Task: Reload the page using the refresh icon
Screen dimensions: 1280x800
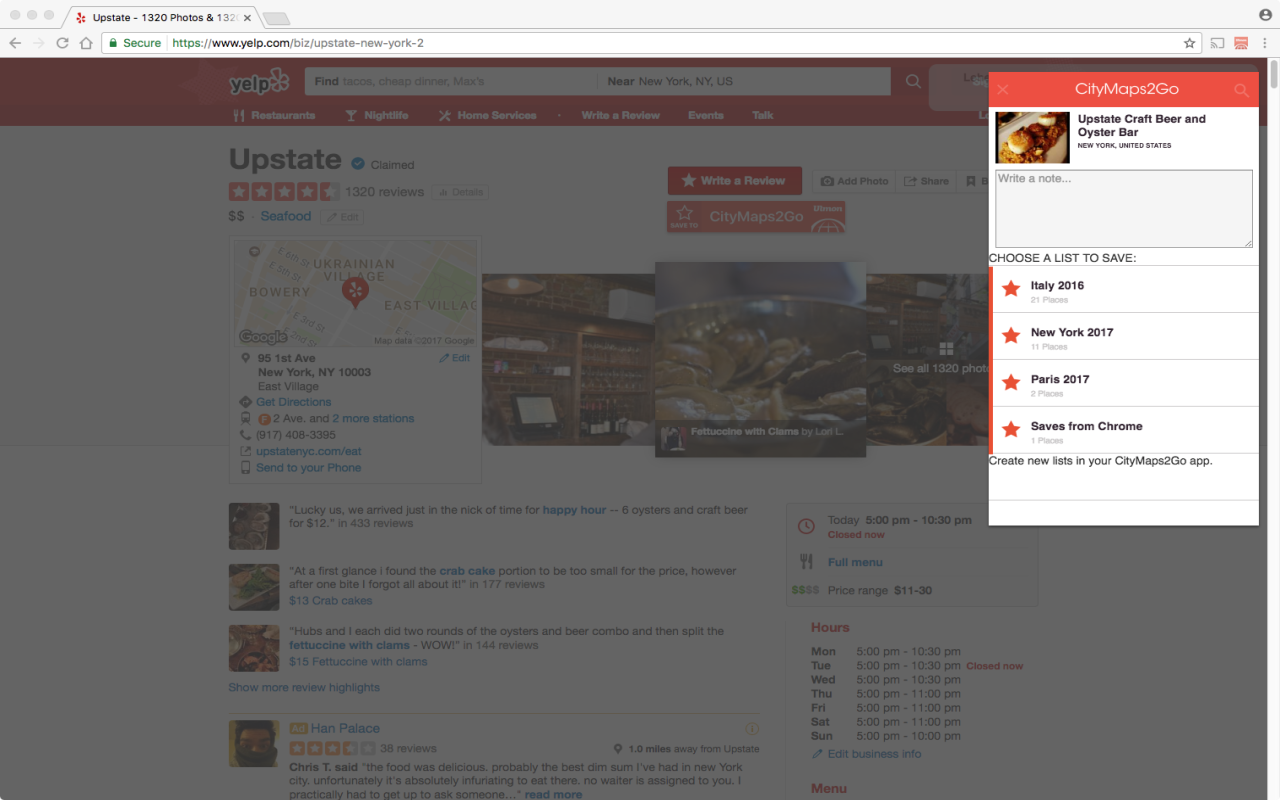Action: coord(62,43)
